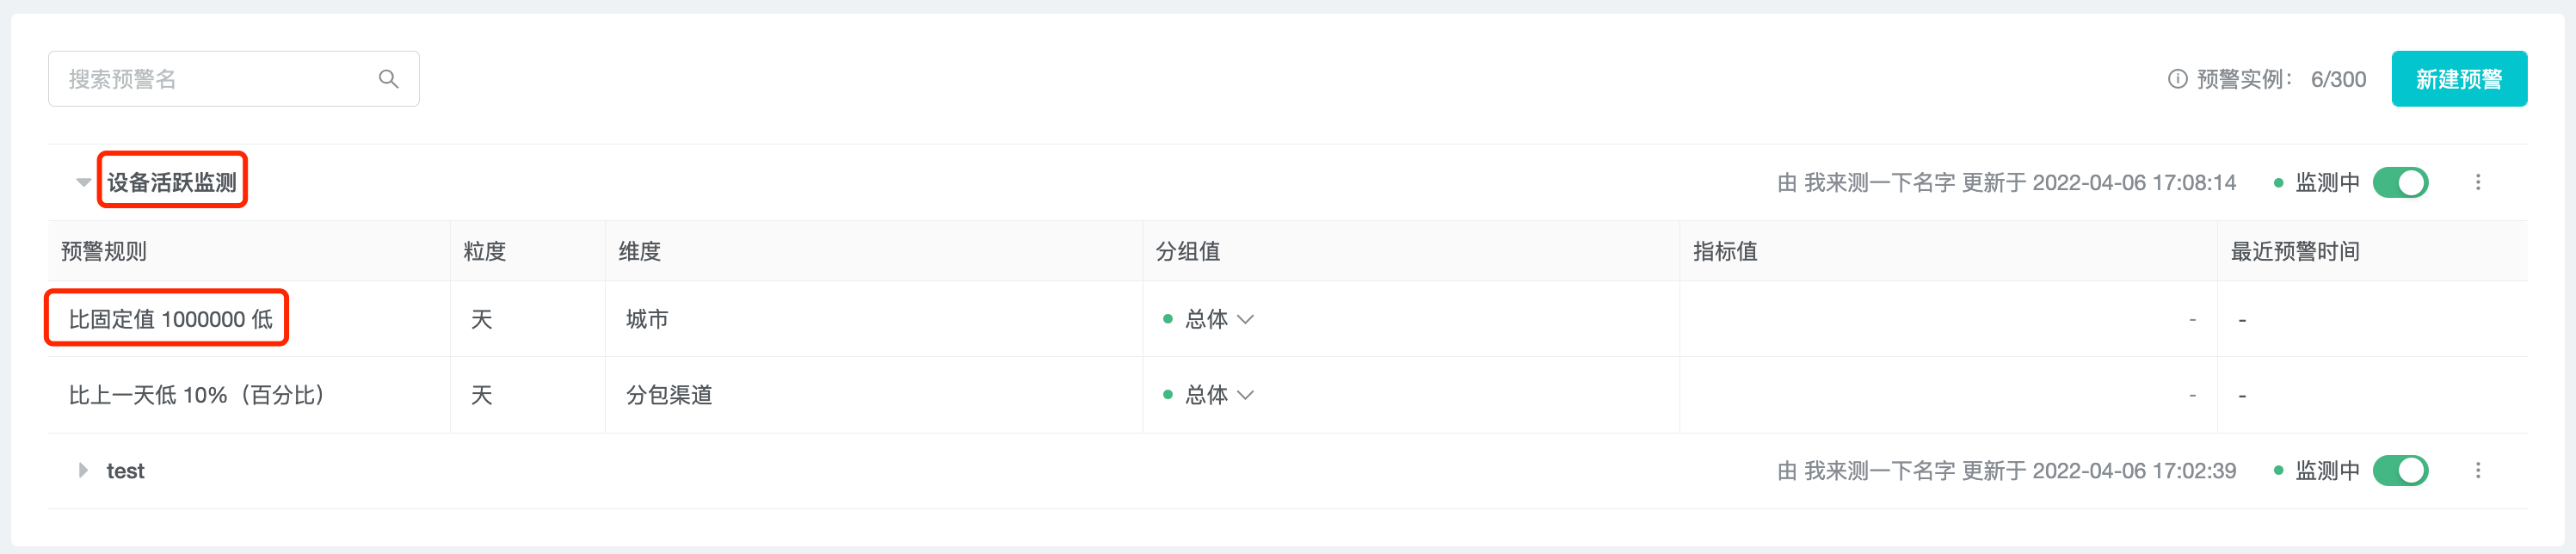Click the green dot beside 总体 in 城市 row

(x=1170, y=319)
